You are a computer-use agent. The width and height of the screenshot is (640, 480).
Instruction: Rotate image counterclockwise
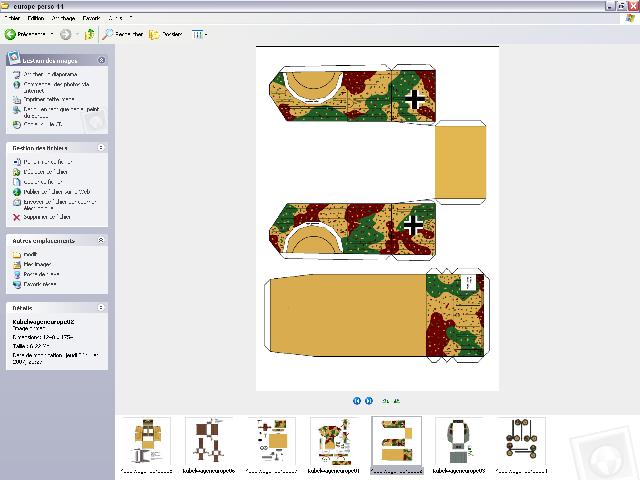tap(396, 401)
